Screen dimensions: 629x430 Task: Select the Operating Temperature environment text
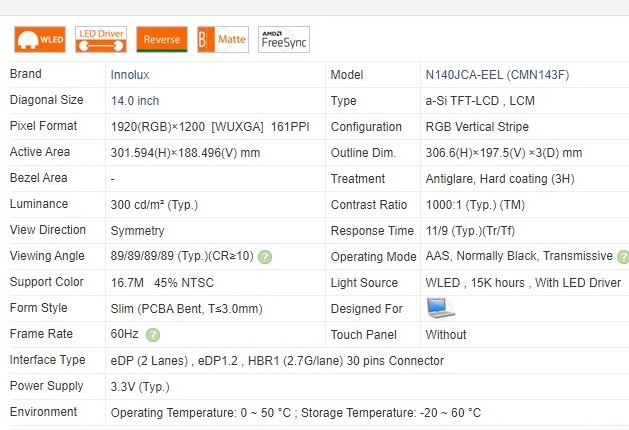click(296, 413)
